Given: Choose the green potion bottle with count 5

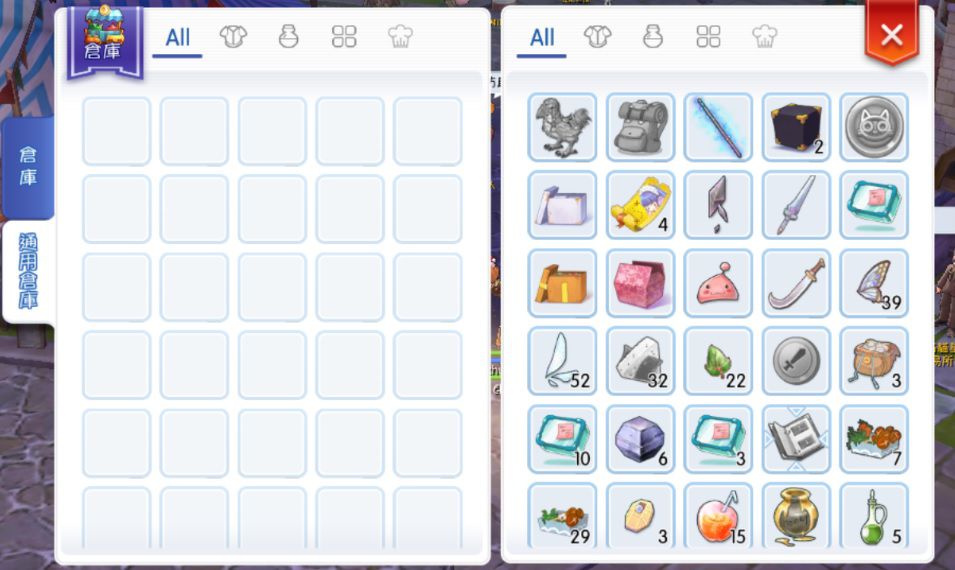Looking at the screenshot, I should click(874, 516).
